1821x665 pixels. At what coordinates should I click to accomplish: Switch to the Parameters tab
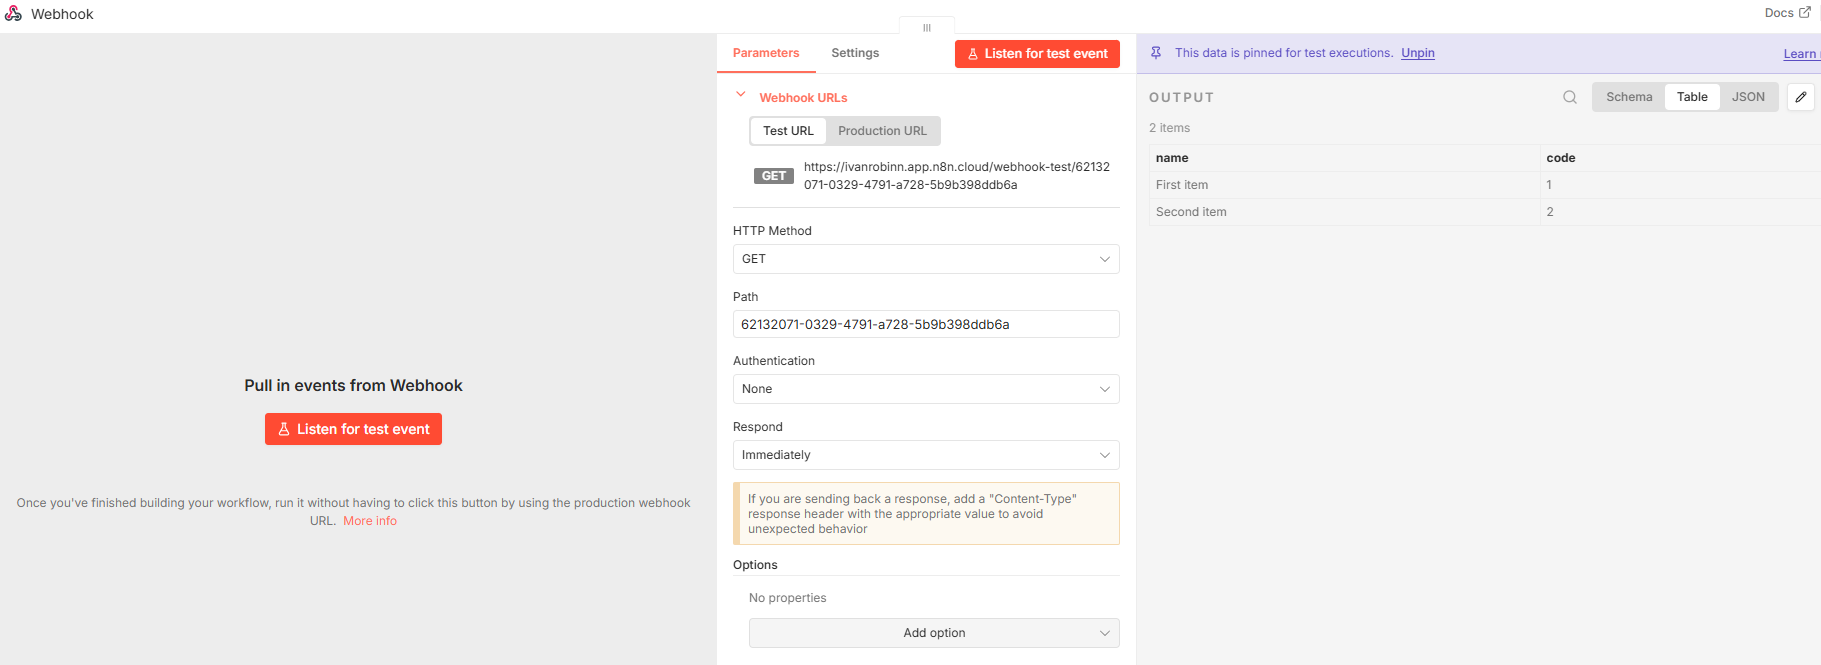pyautogui.click(x=766, y=53)
